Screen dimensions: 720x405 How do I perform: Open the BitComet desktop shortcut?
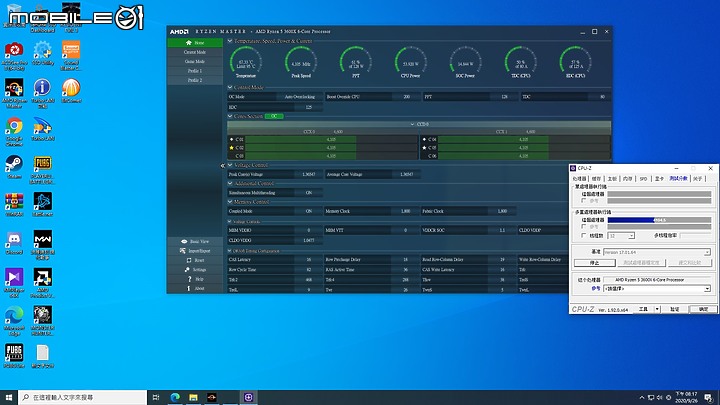[71, 90]
